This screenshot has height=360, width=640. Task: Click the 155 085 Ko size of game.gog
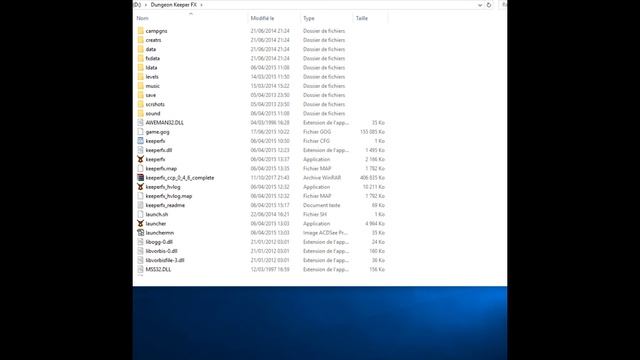tap(372, 132)
